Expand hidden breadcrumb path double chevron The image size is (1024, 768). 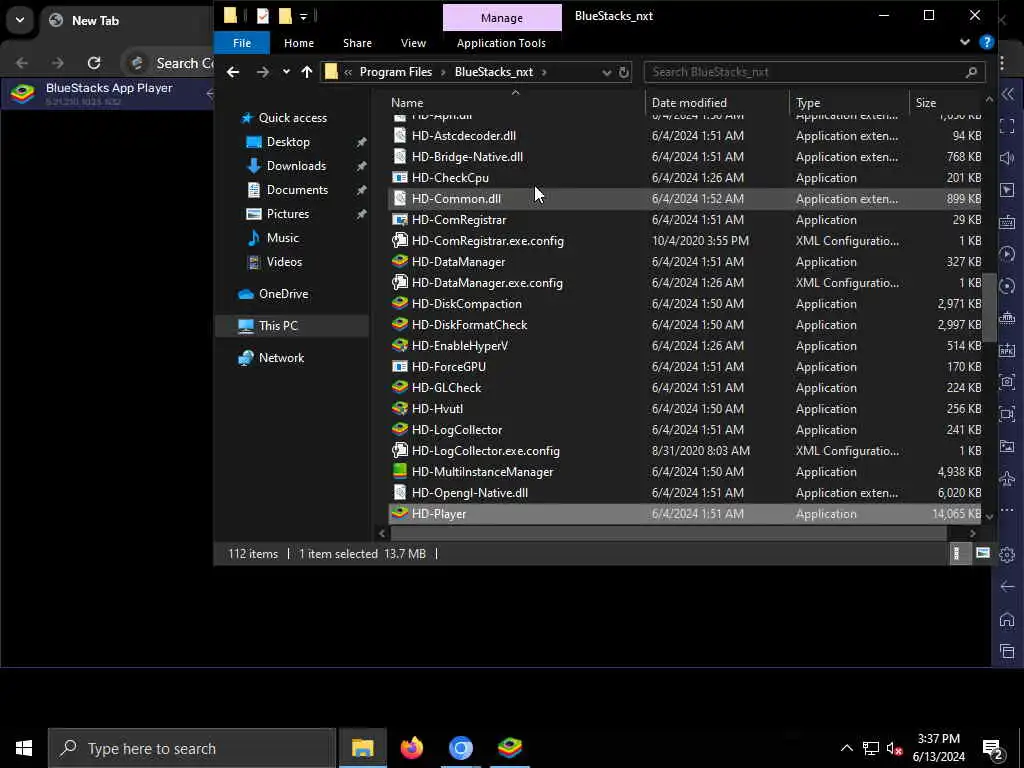click(x=348, y=72)
